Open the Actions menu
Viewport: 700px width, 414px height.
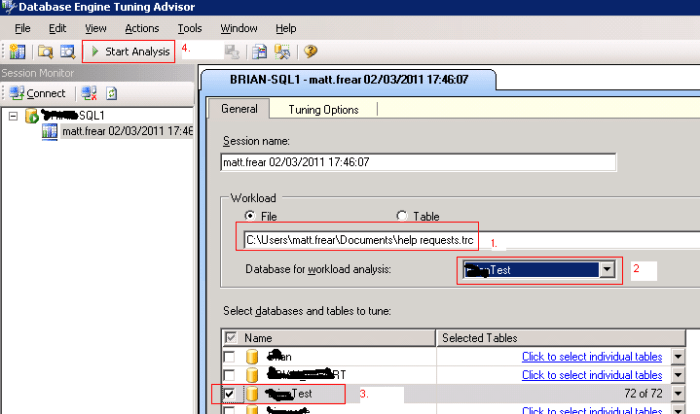(x=142, y=29)
